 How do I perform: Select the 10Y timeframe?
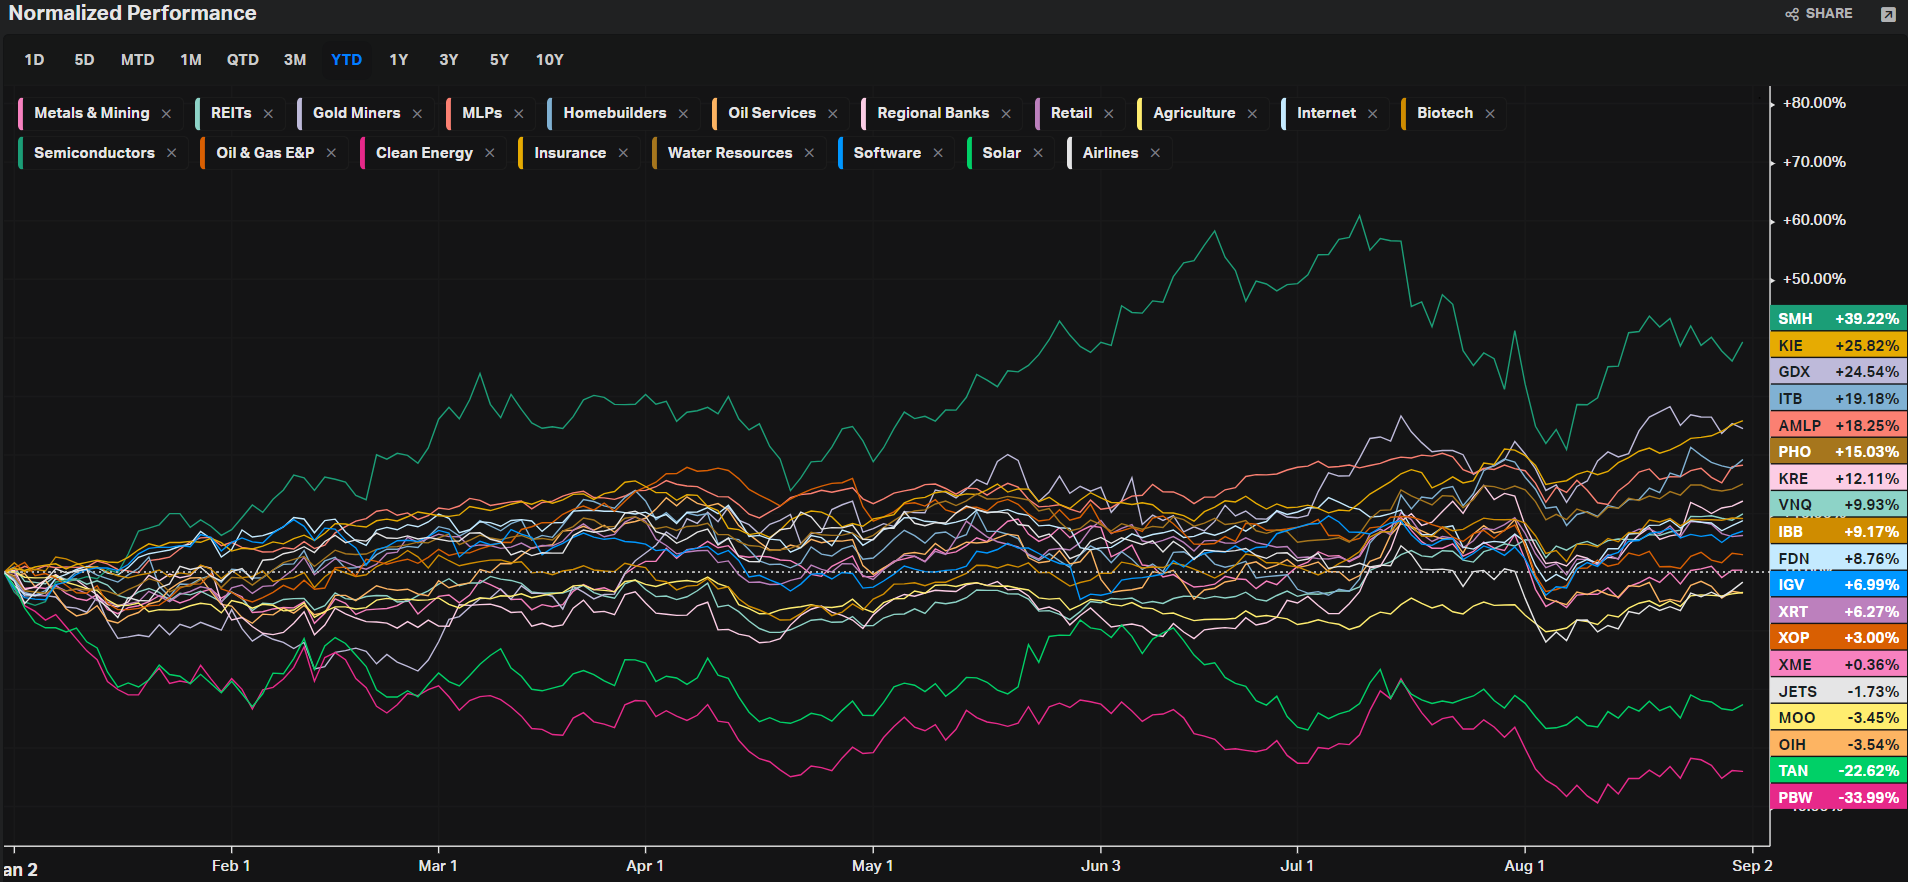(x=549, y=60)
